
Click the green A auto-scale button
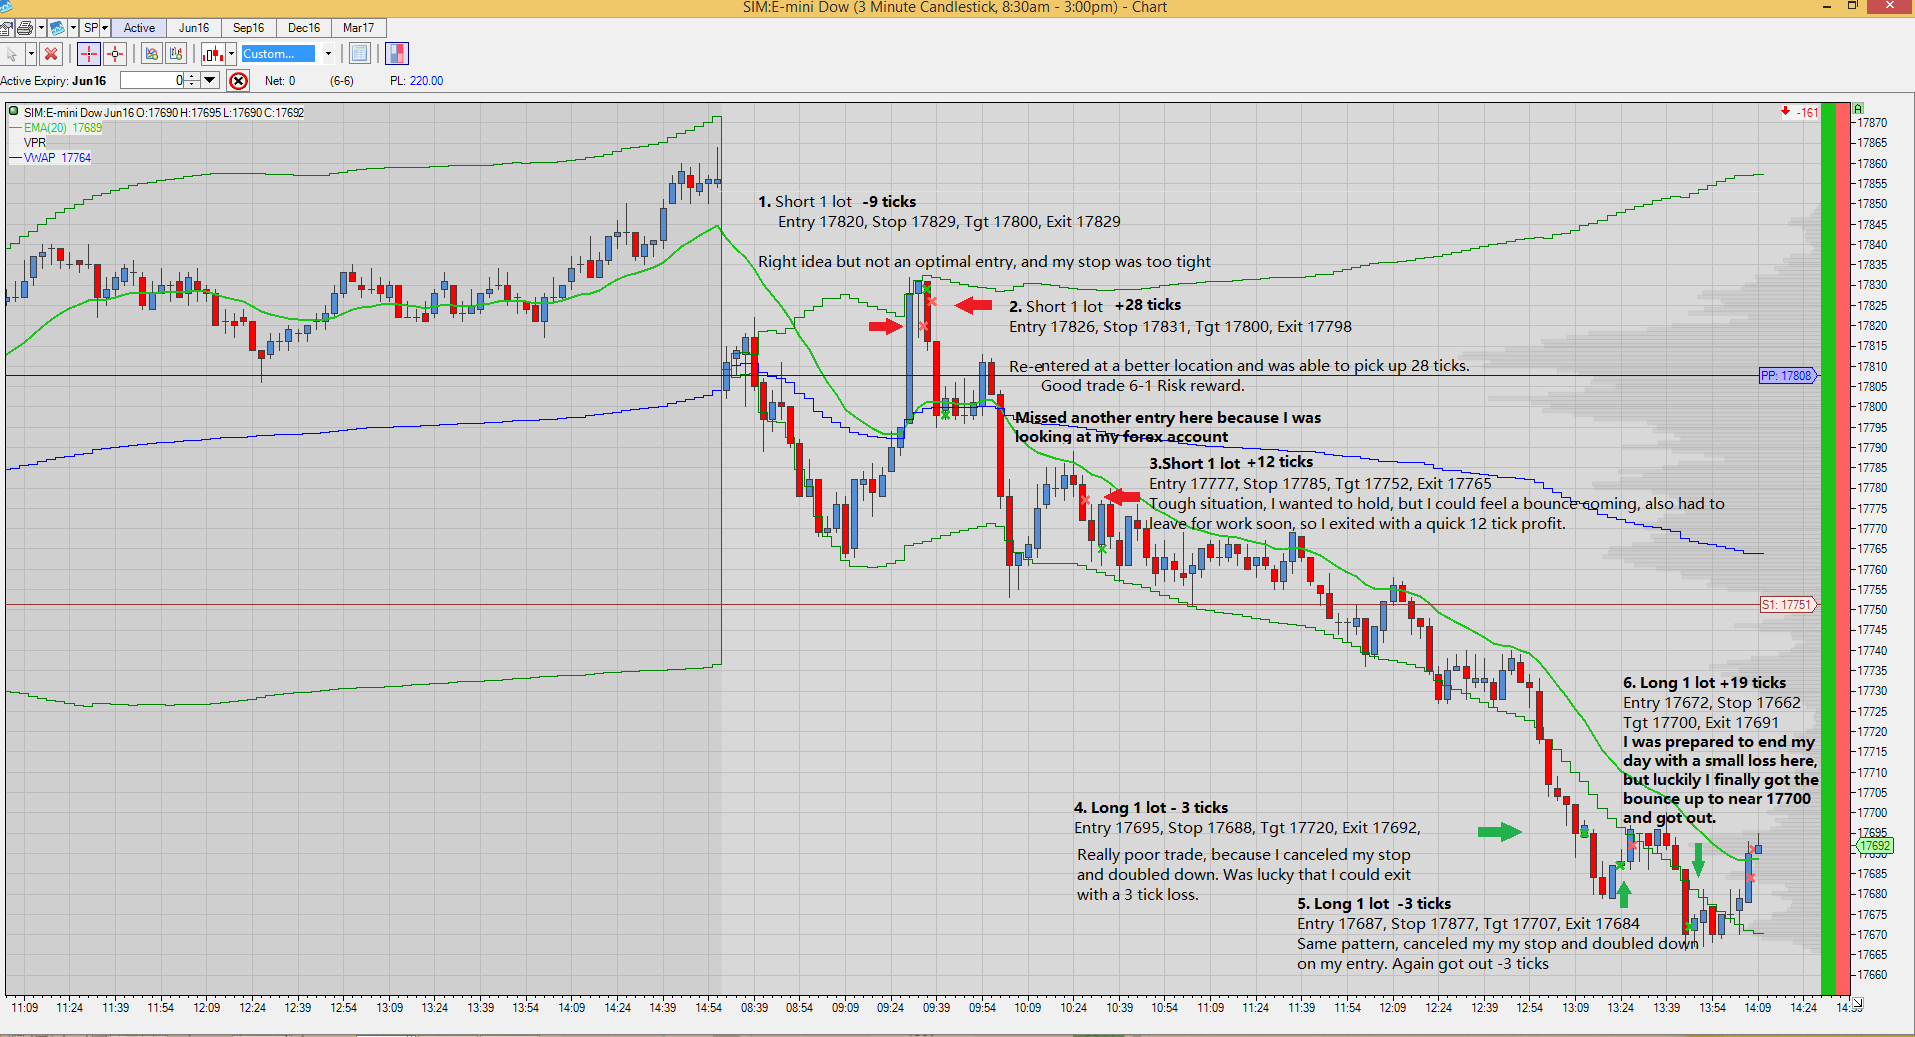pyautogui.click(x=1858, y=108)
